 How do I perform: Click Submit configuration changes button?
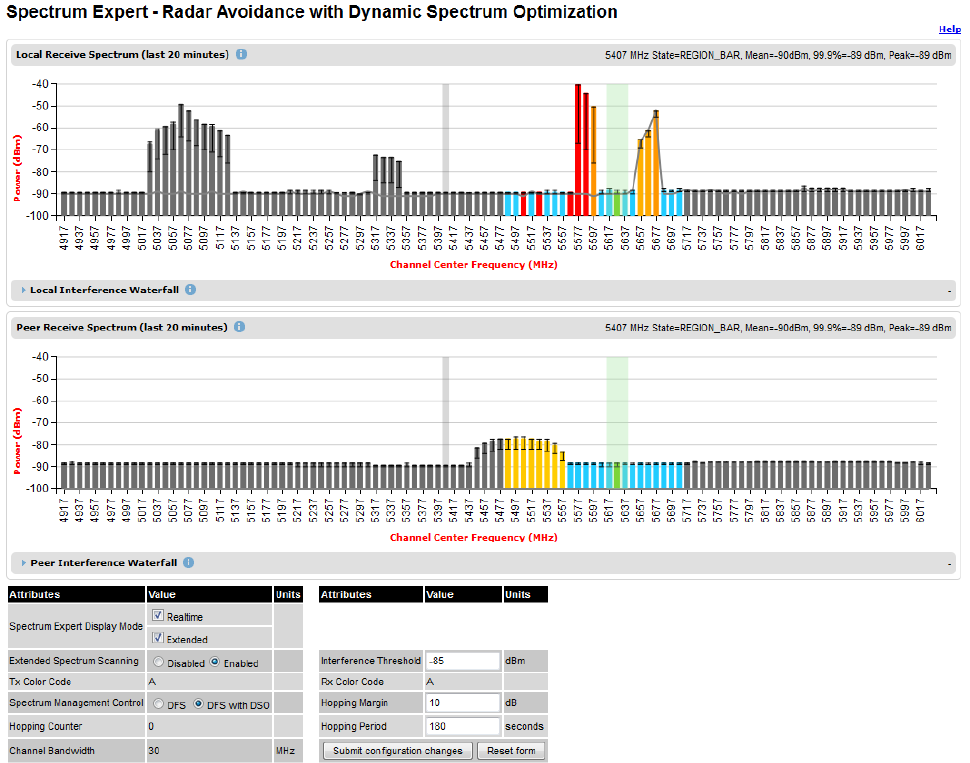pyautogui.click(x=398, y=751)
